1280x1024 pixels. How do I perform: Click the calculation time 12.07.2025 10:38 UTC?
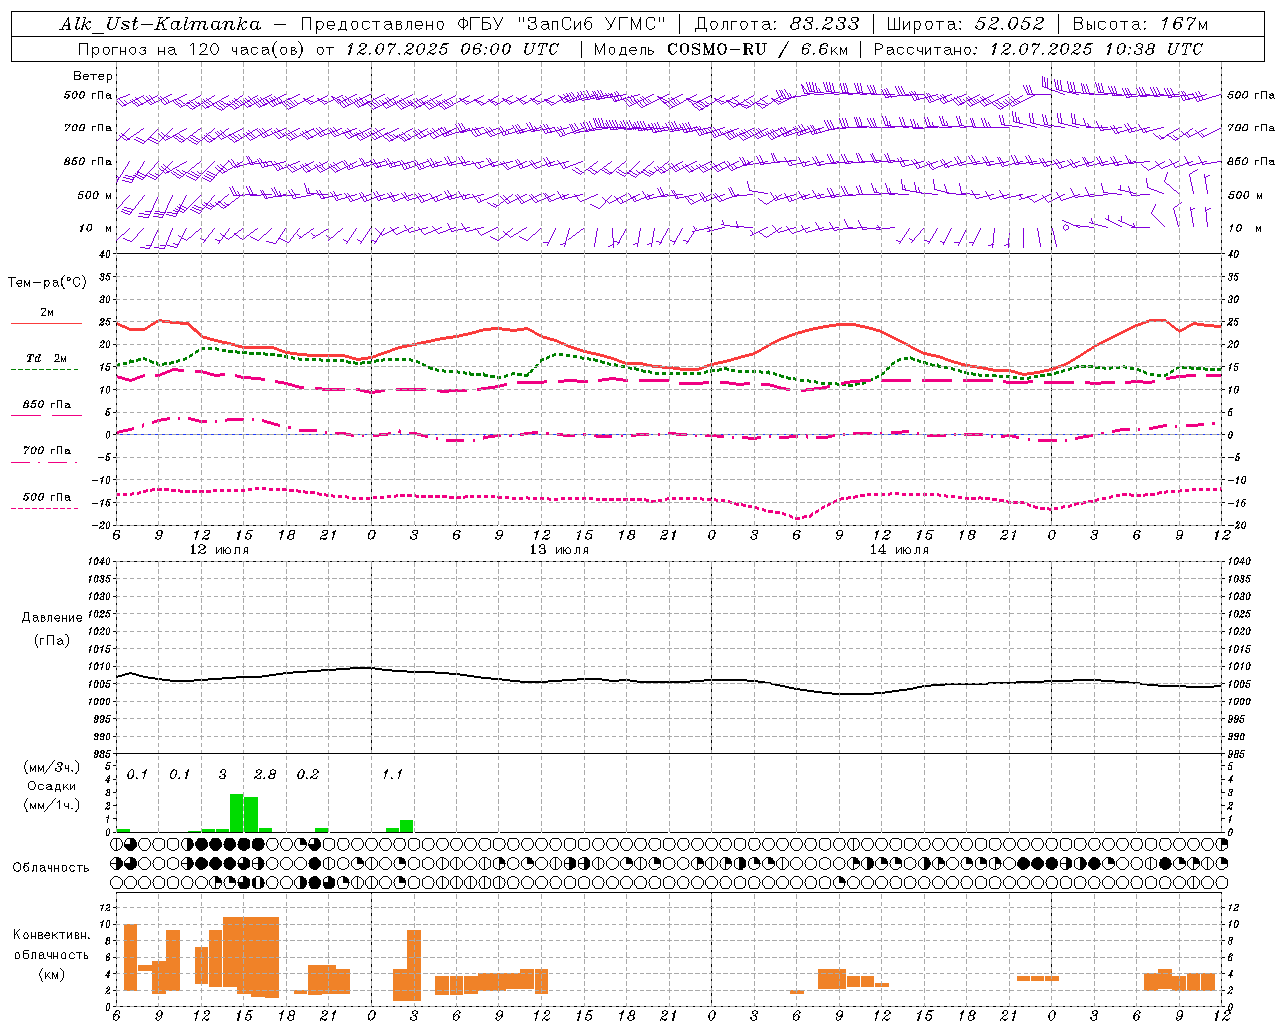coord(1096,49)
